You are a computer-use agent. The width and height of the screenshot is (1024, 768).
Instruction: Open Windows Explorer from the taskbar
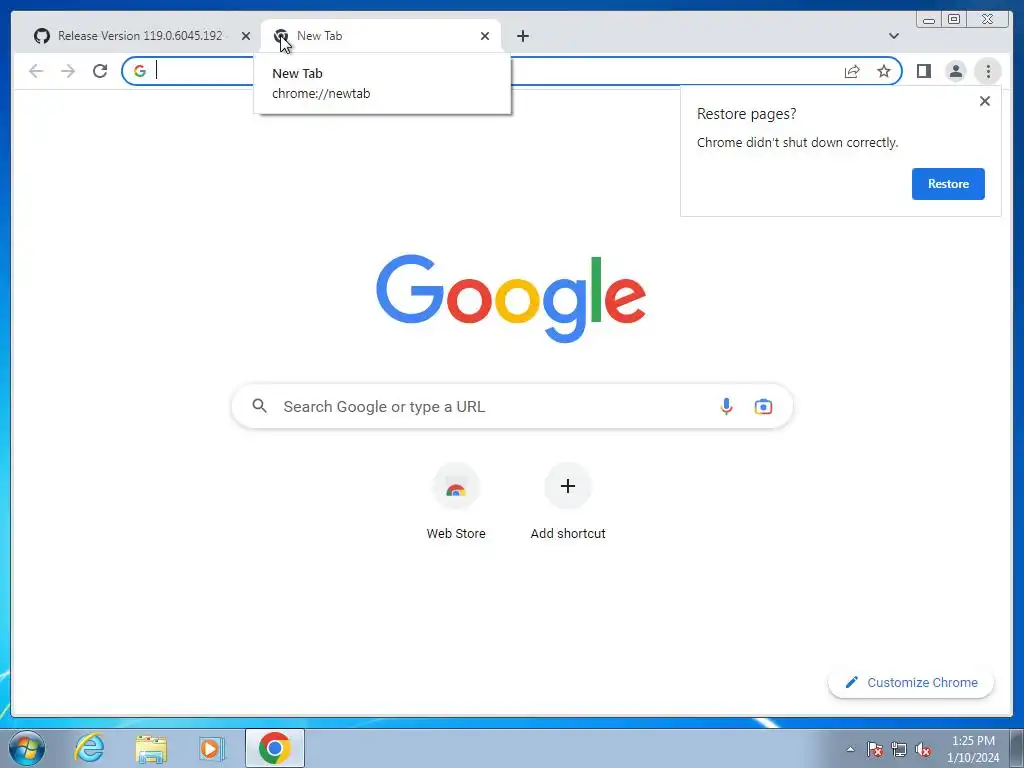click(x=151, y=748)
